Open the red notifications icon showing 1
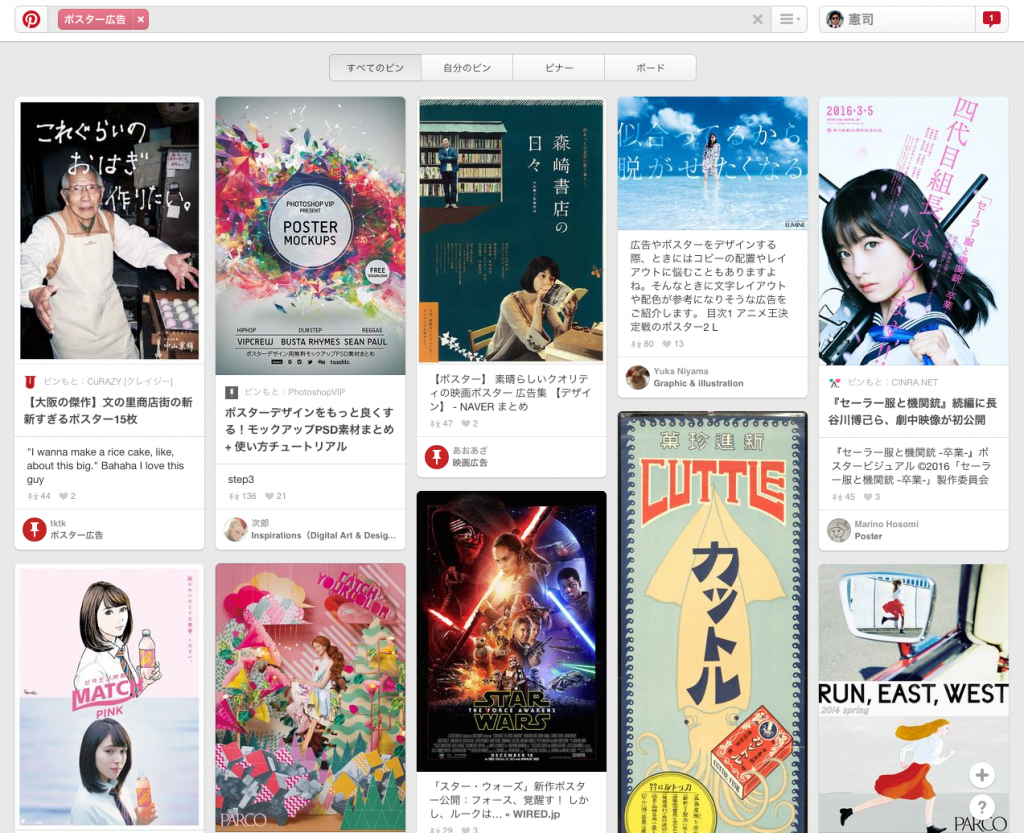1024x833 pixels. (991, 20)
